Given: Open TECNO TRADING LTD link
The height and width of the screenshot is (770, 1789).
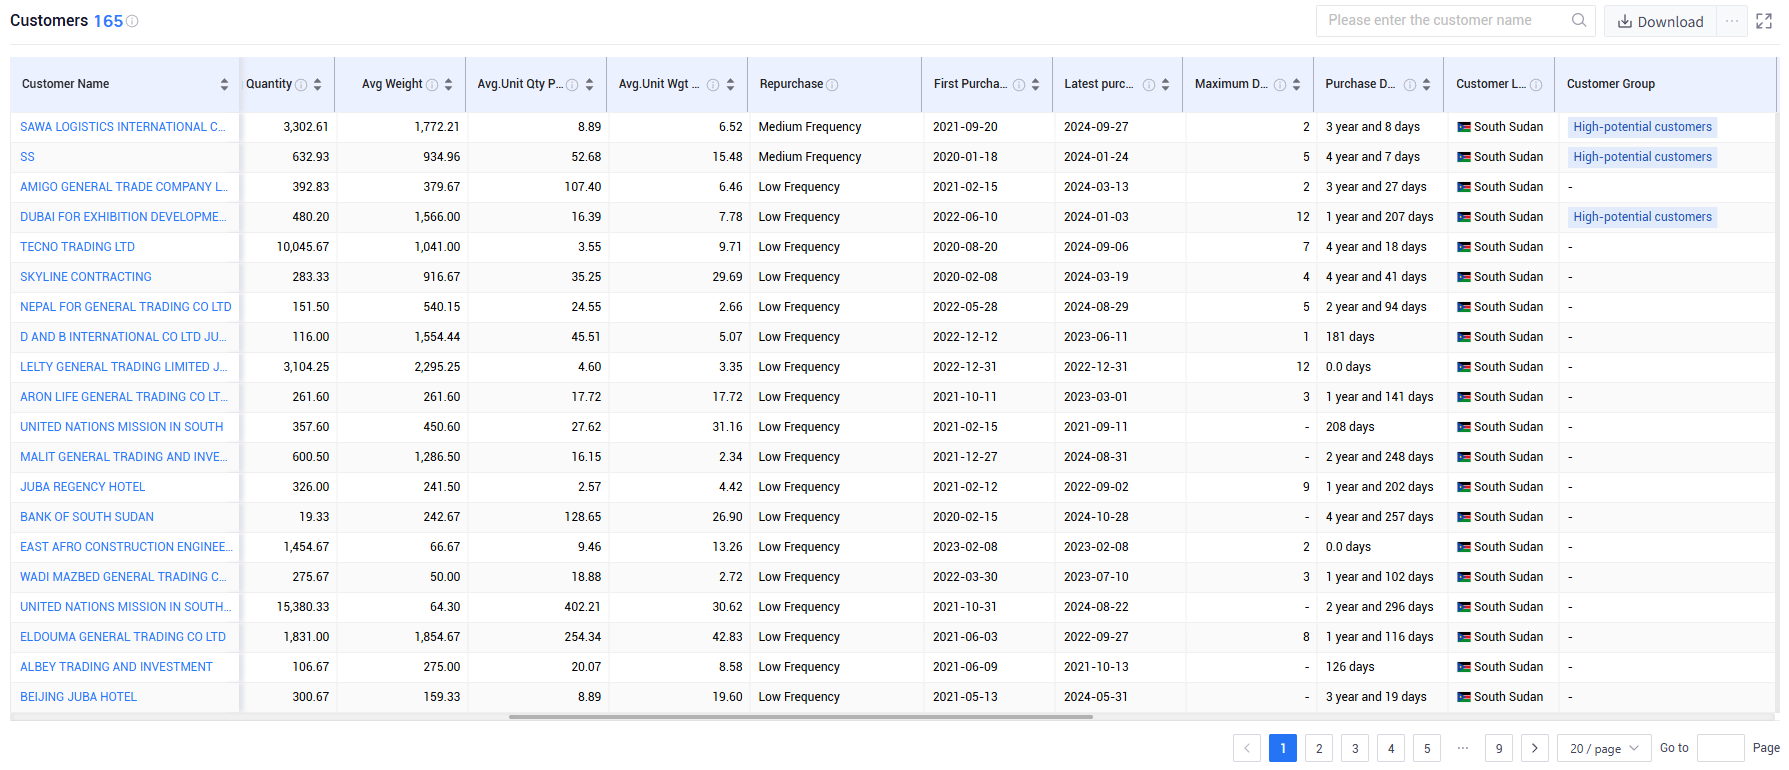Looking at the screenshot, I should (x=77, y=247).
